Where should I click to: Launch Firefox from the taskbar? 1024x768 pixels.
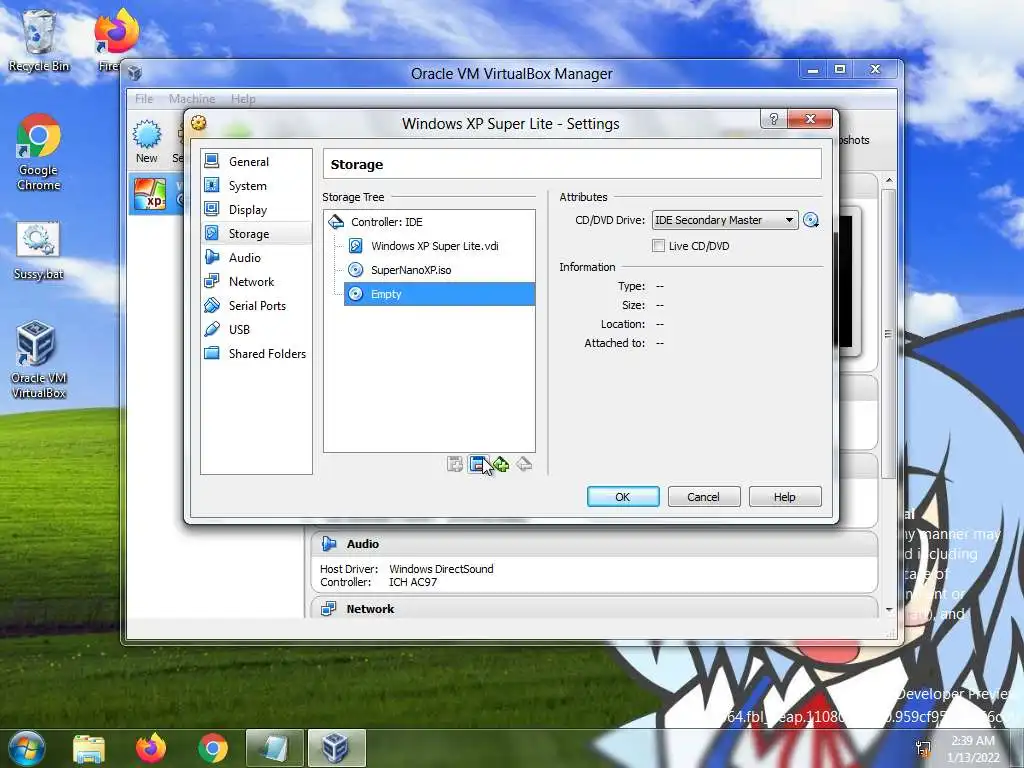point(150,748)
